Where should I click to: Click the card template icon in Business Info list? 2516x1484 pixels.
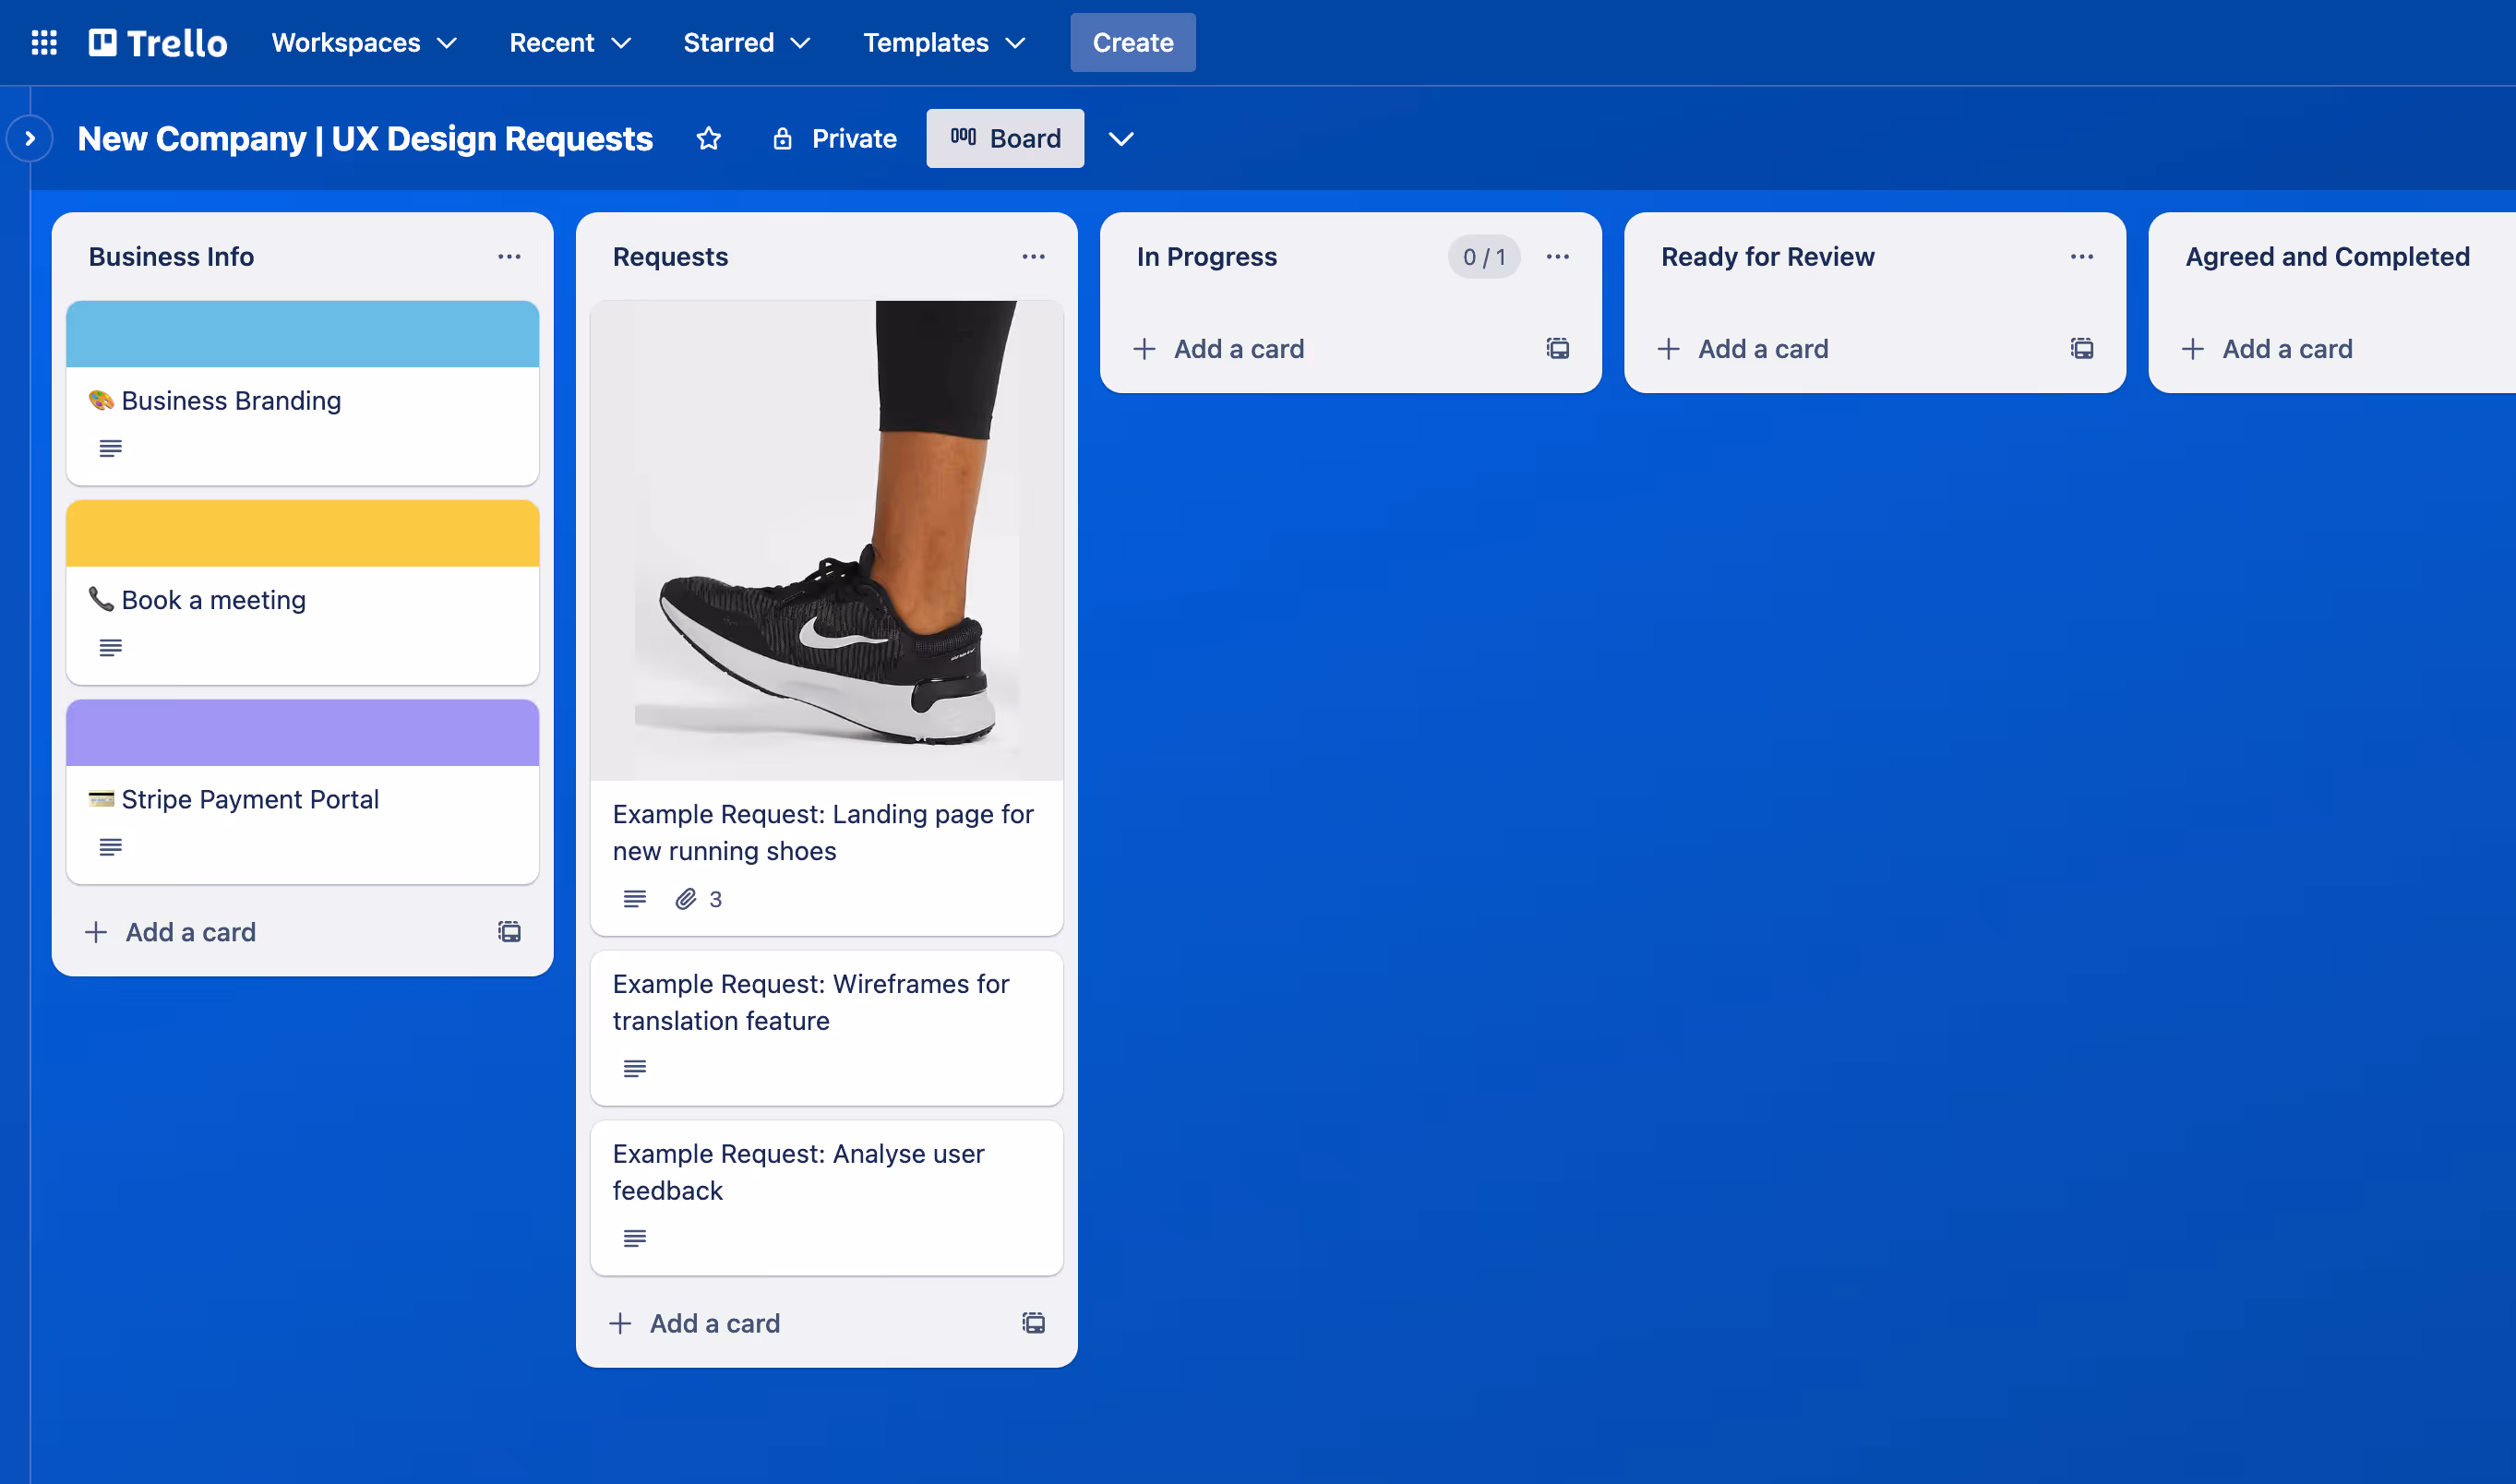coord(509,931)
